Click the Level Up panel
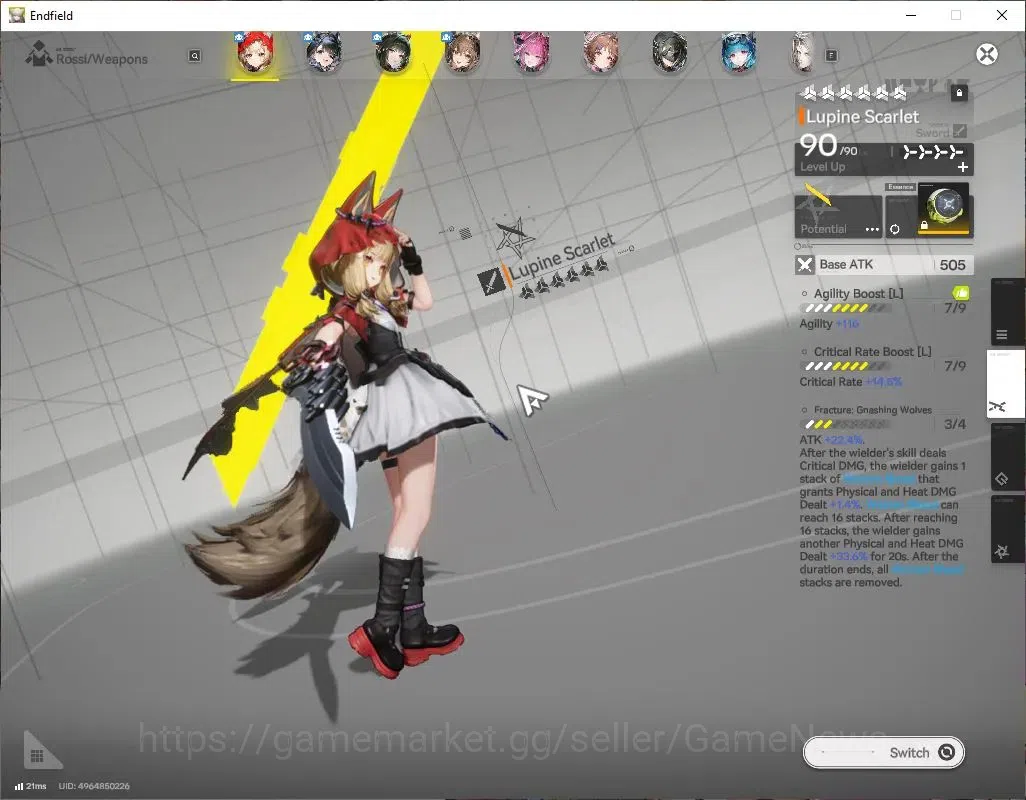 click(x=884, y=159)
